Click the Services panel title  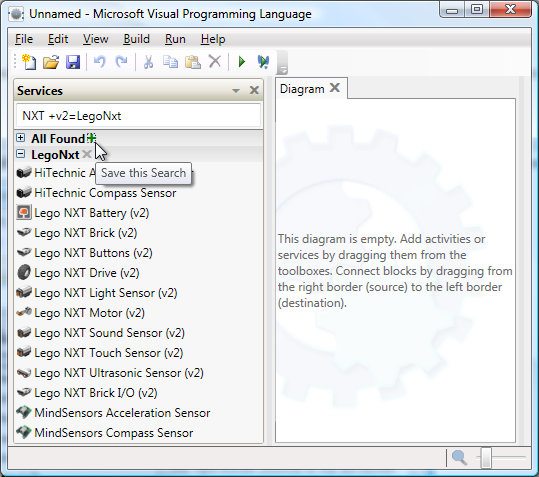(40, 91)
